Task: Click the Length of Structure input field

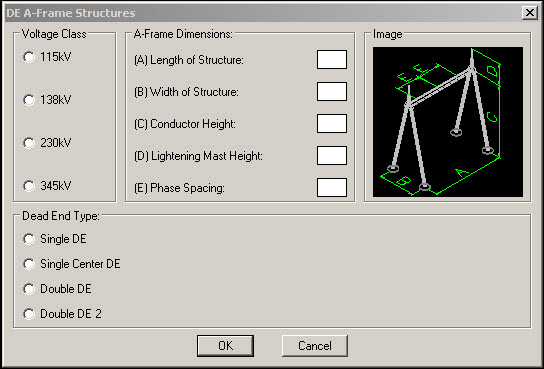Action: 332,60
